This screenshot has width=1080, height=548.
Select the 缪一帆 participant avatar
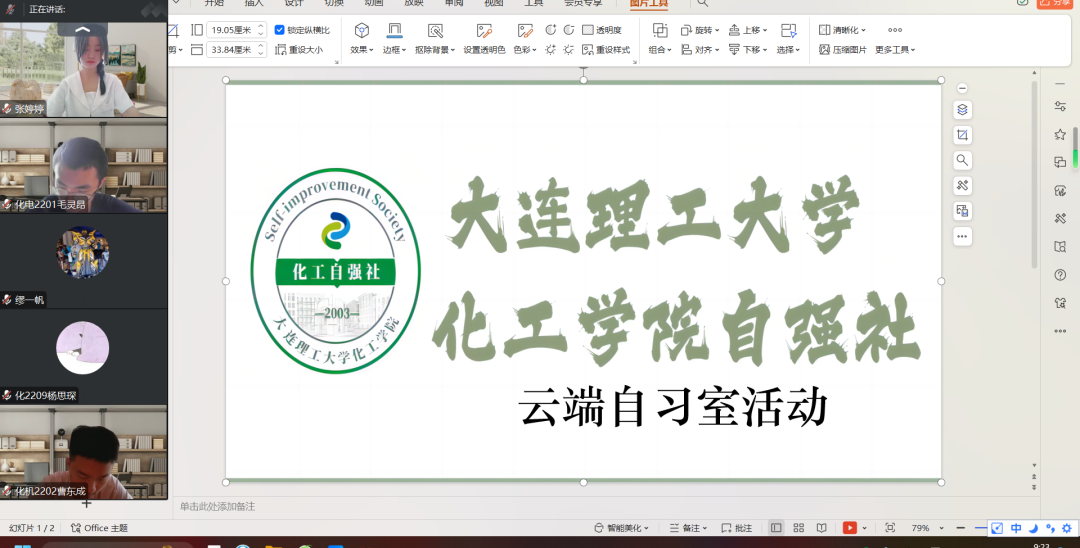83,252
